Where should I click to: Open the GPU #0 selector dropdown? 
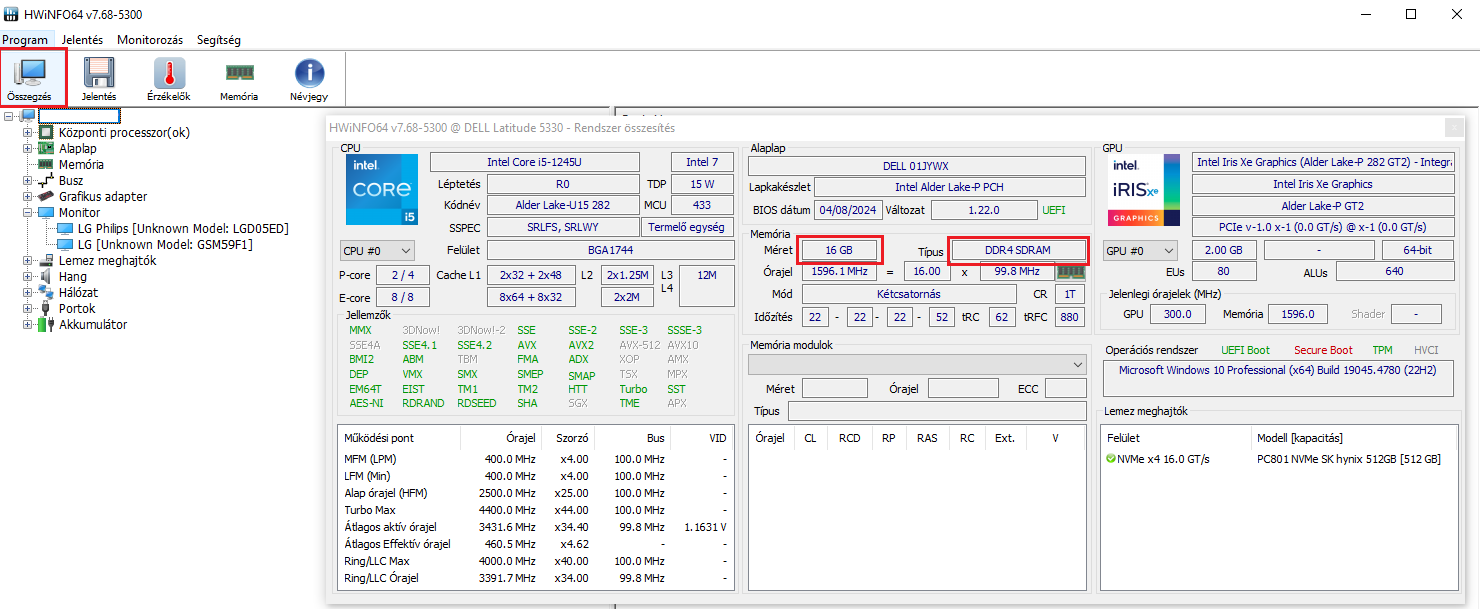pyautogui.click(x=1140, y=250)
